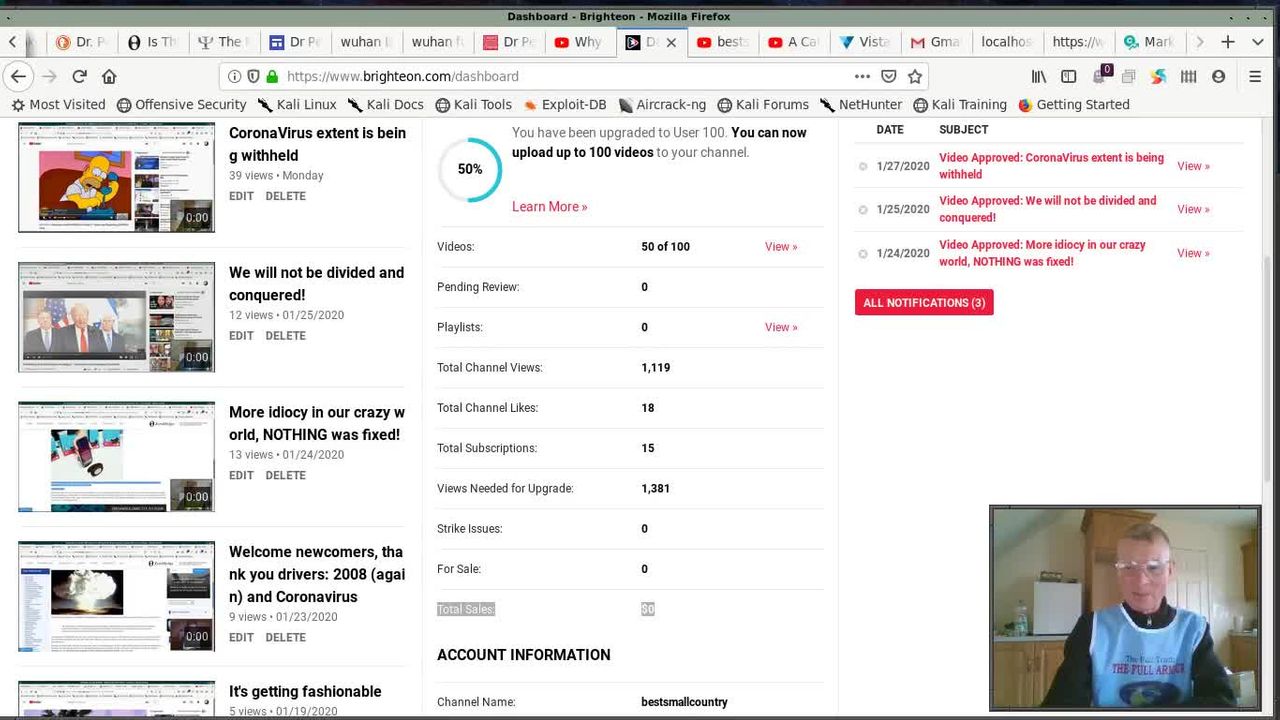
Task: Click the Learn More link
Action: tap(549, 207)
